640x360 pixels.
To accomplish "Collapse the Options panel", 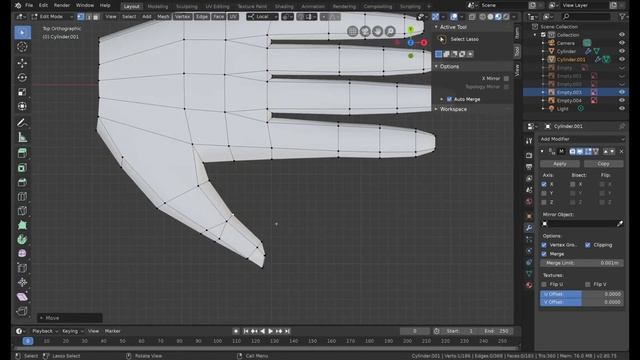I will pos(436,66).
